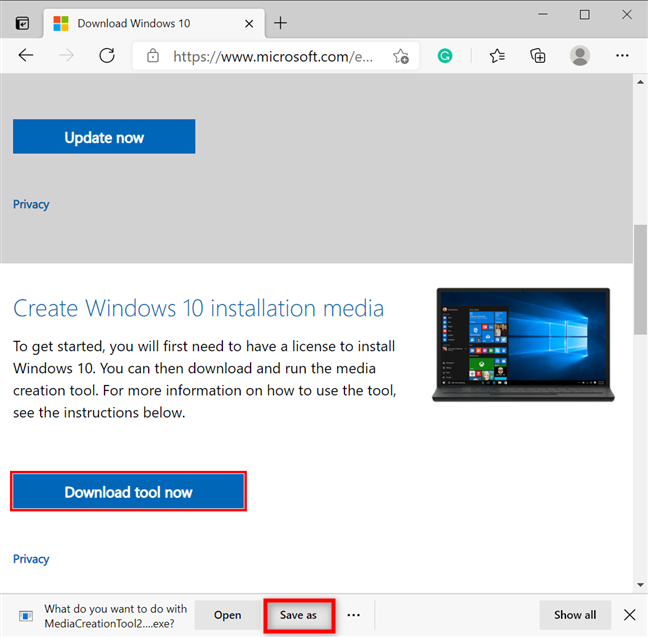
Task: Select the Download Windows 10 tab
Action: tap(154, 24)
